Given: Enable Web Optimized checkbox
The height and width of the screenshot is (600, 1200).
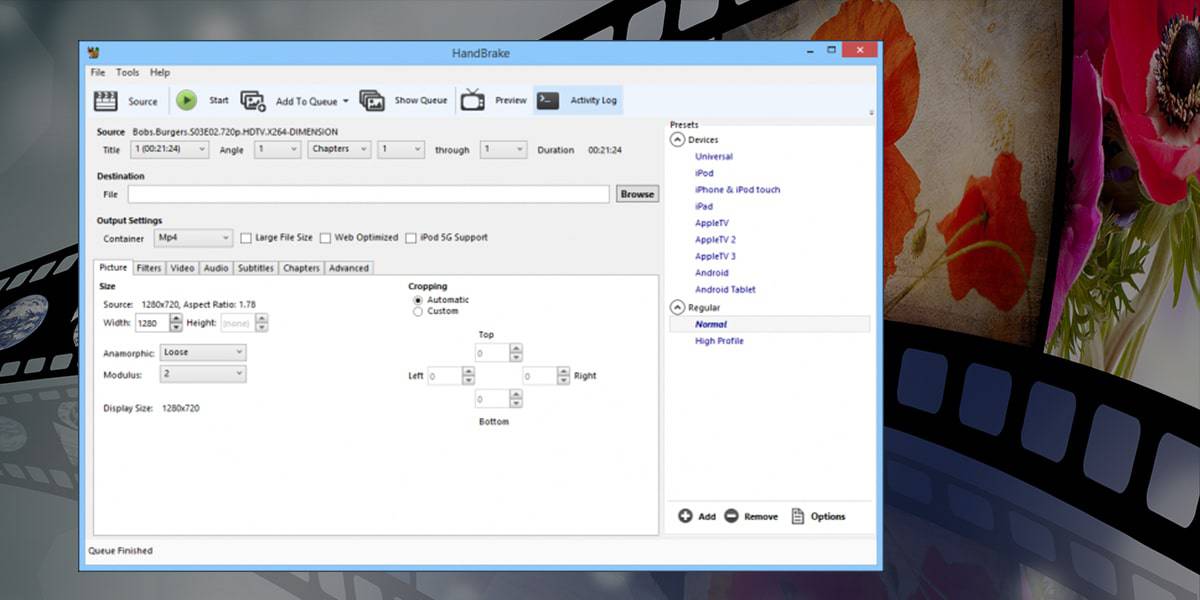Looking at the screenshot, I should coord(325,238).
